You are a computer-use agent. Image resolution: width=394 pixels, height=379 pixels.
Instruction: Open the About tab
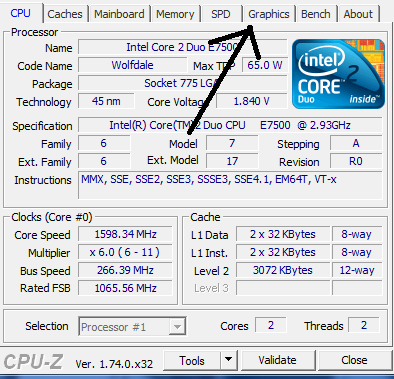click(358, 14)
